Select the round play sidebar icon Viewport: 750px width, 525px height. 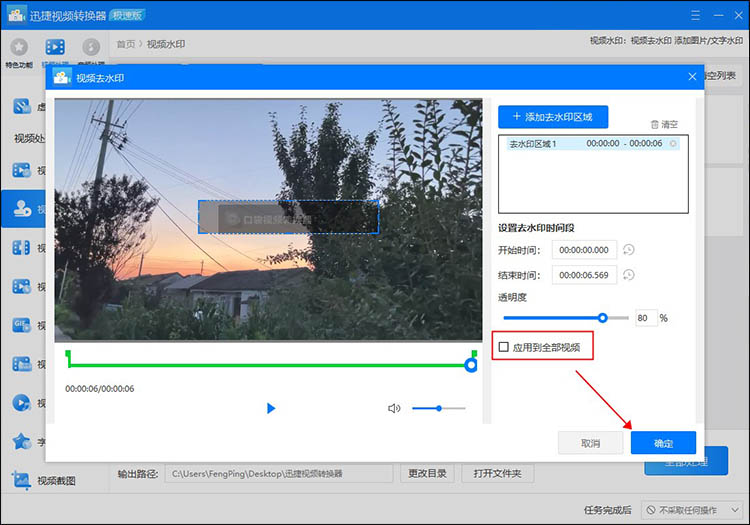(x=22, y=403)
